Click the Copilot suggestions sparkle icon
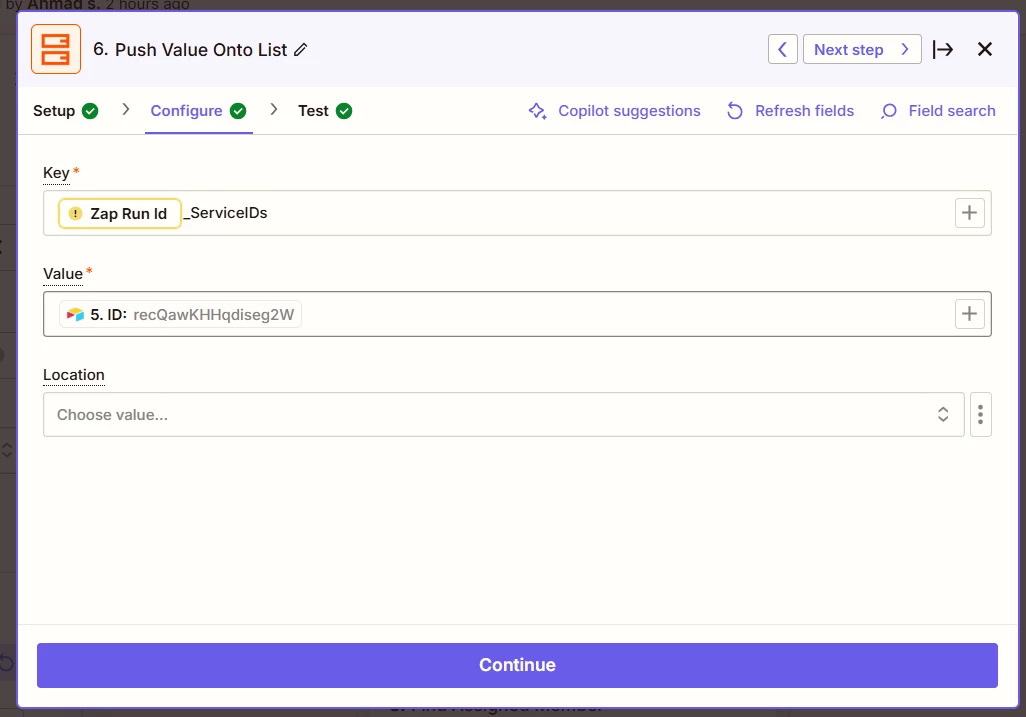The height and width of the screenshot is (717, 1026). tap(537, 111)
